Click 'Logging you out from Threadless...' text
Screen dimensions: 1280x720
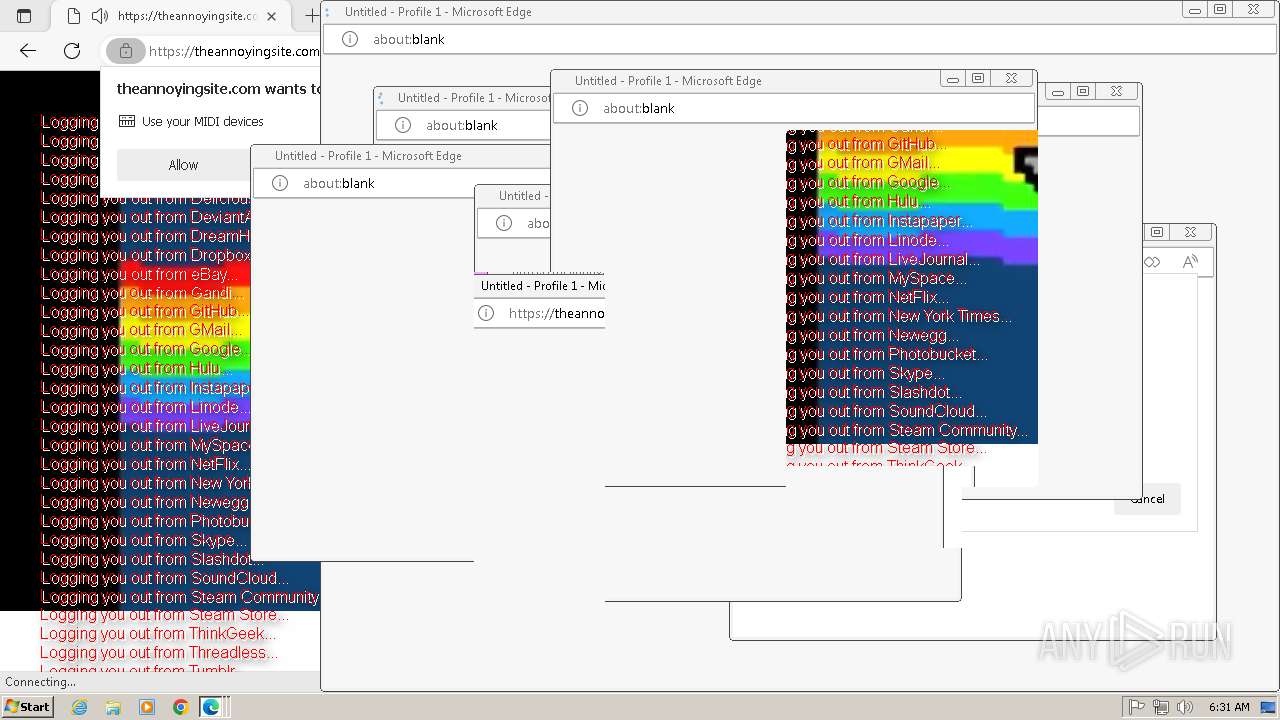click(x=159, y=653)
